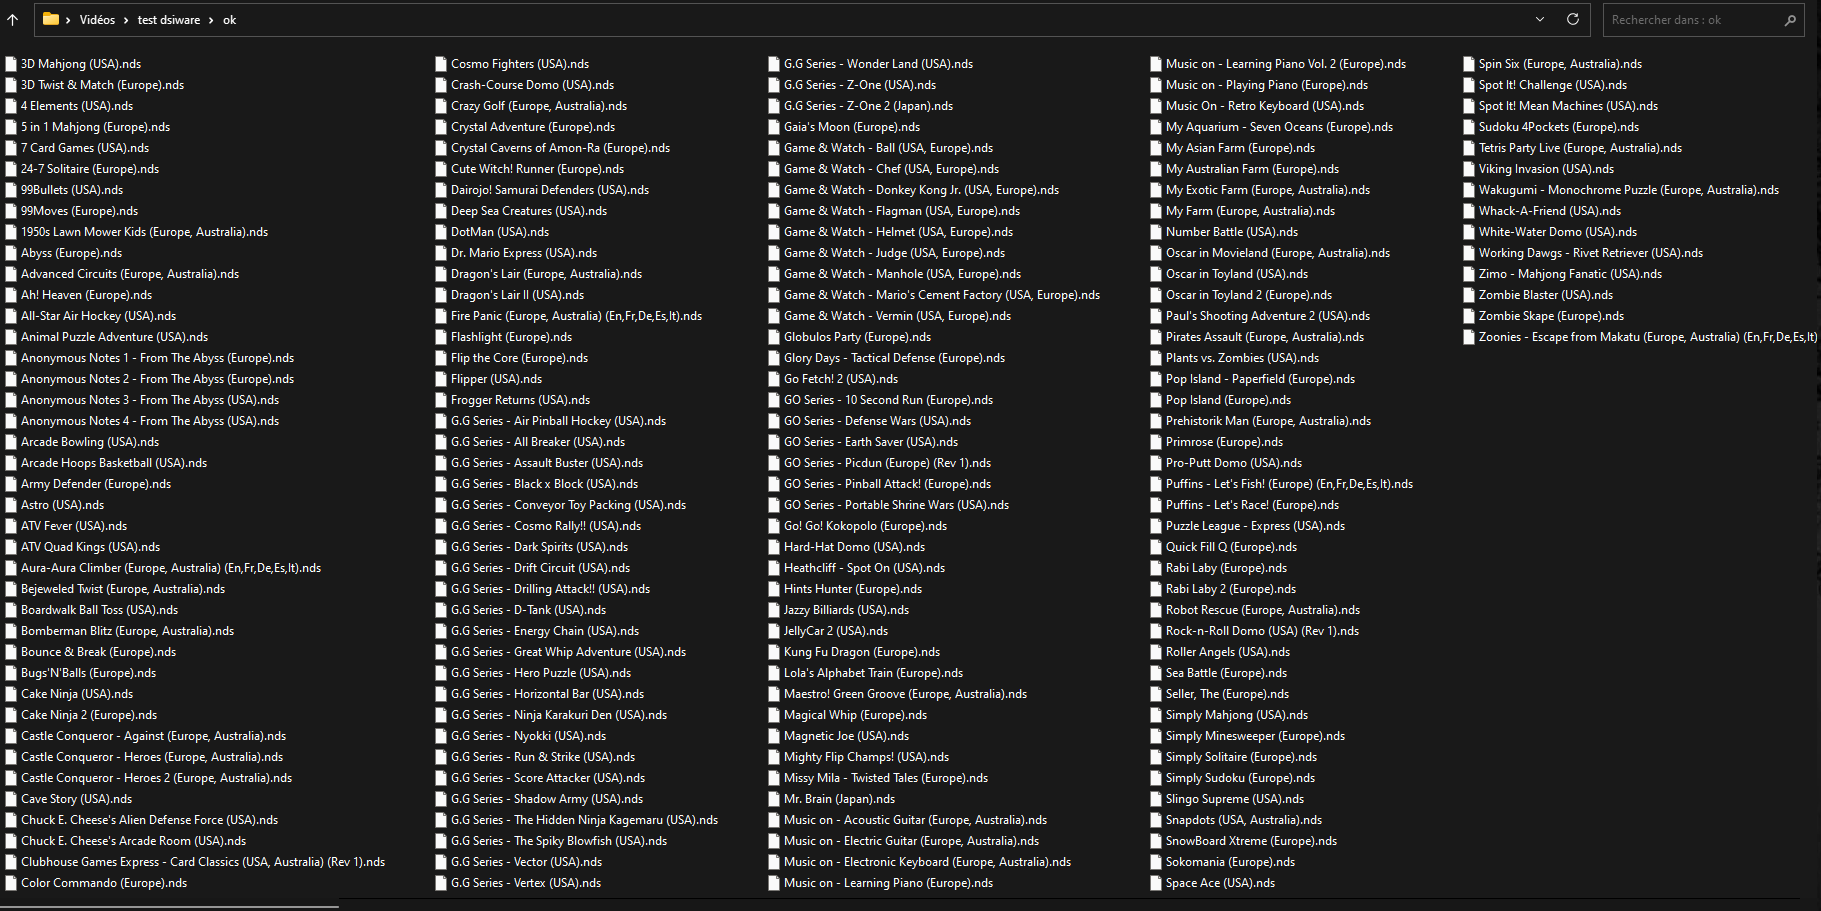Click ATV Quad Kings (USA).nds
Viewport: 1821px width, 911px height.
click(91, 547)
